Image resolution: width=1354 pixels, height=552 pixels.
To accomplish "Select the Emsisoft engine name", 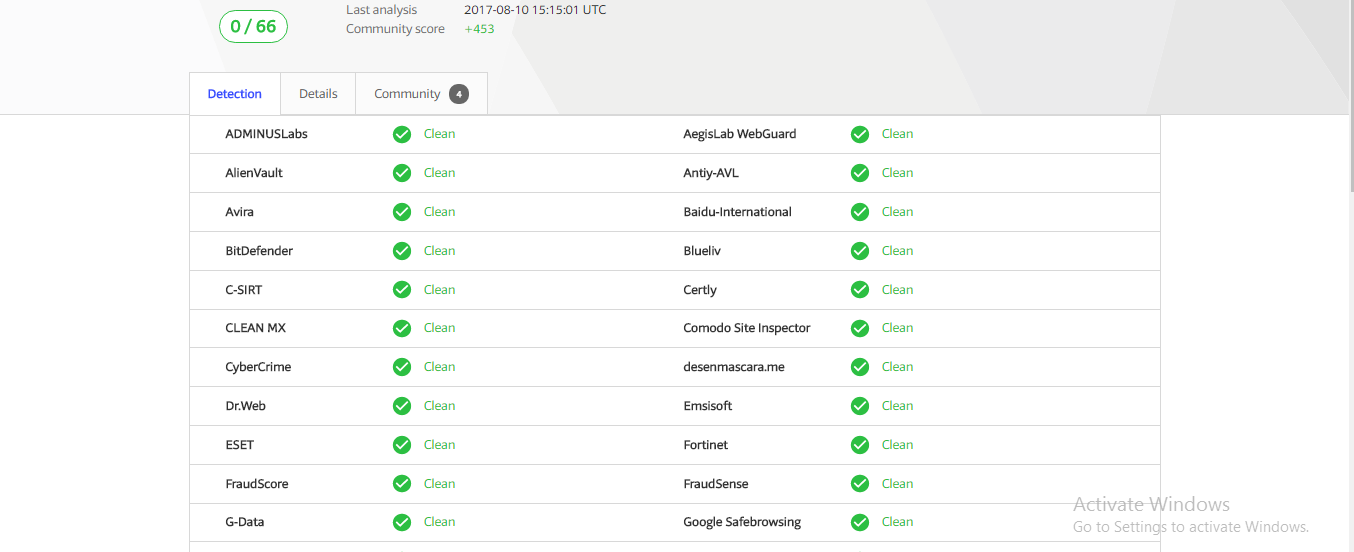I will point(708,406).
